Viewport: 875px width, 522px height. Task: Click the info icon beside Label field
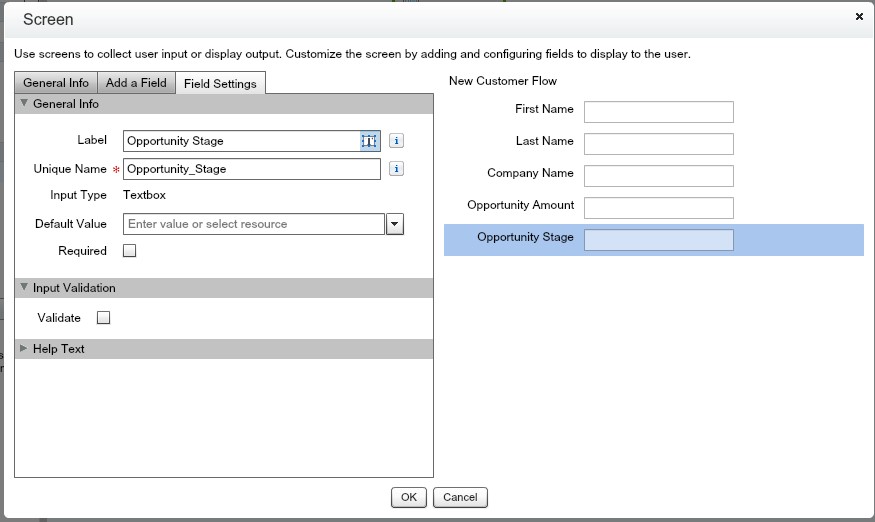coord(396,141)
